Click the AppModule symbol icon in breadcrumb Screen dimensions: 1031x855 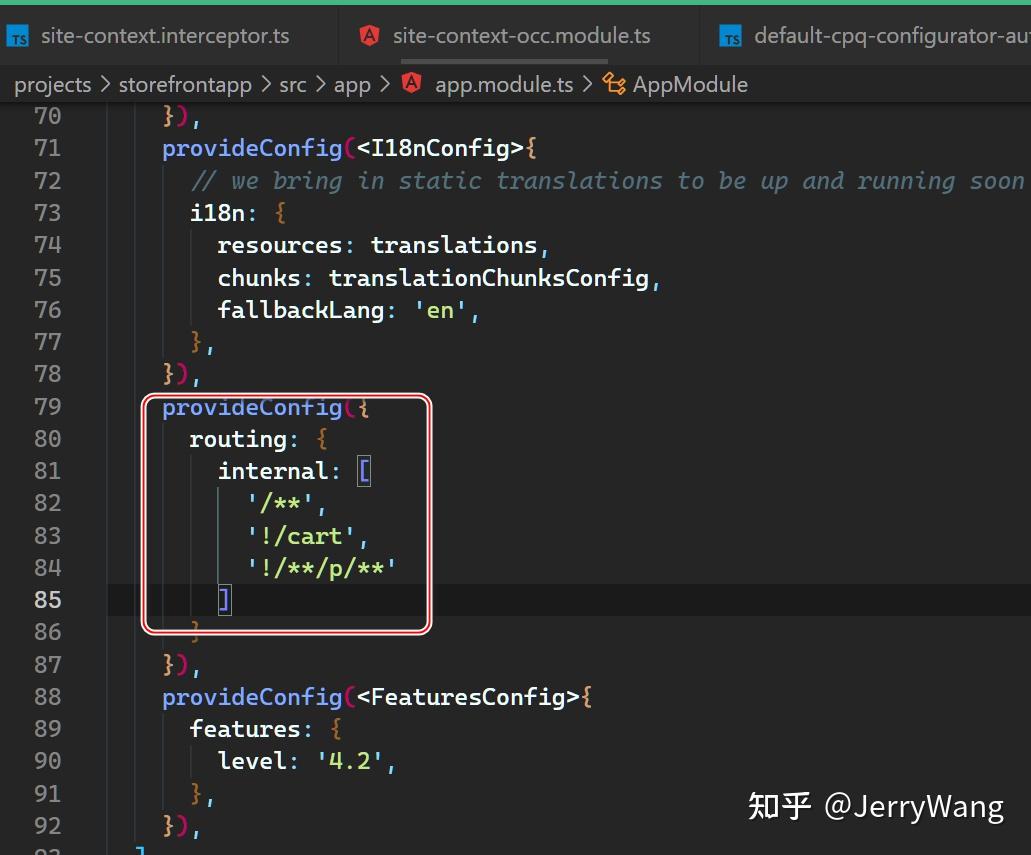point(616,84)
